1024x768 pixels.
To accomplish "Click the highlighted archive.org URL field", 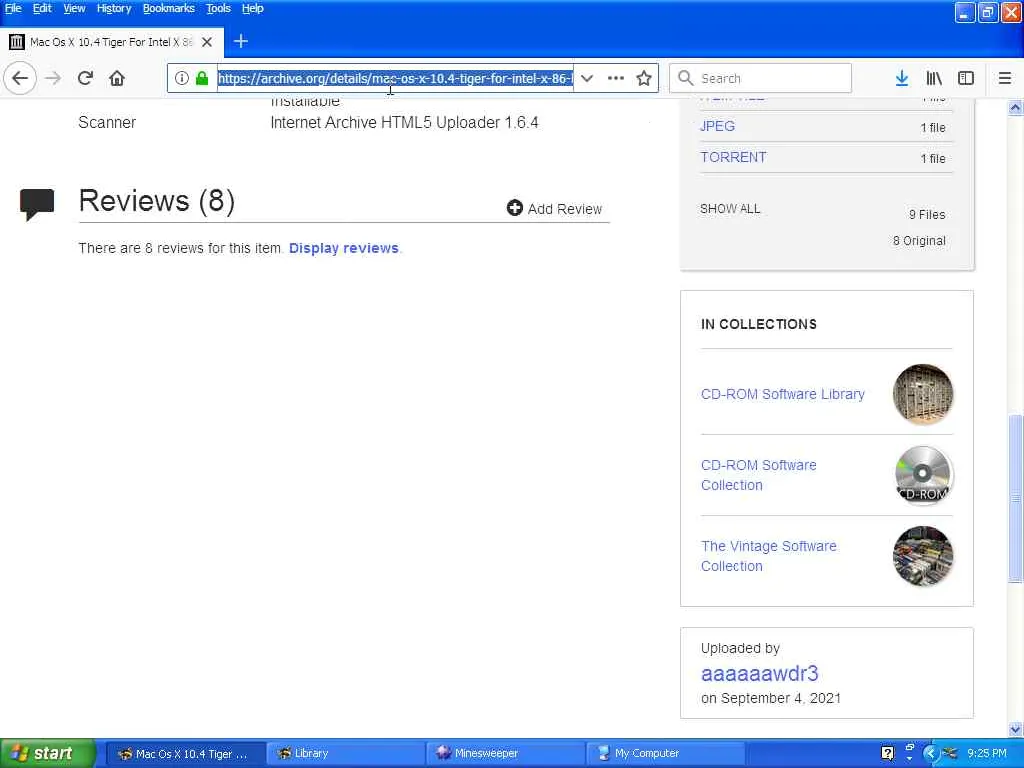I will (395, 78).
